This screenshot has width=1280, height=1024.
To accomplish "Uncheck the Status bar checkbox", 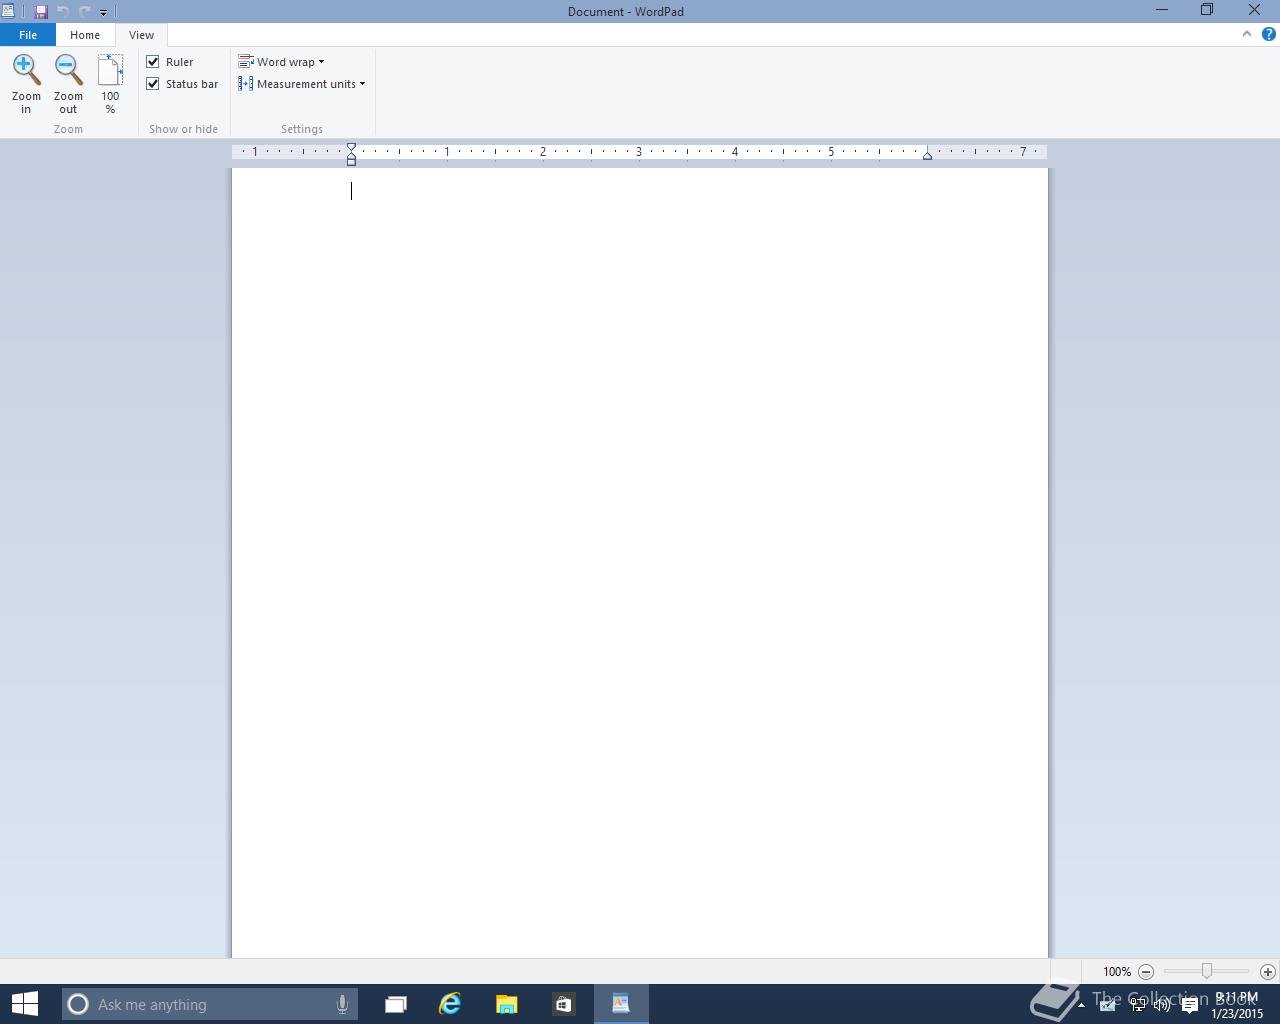I will (x=153, y=84).
